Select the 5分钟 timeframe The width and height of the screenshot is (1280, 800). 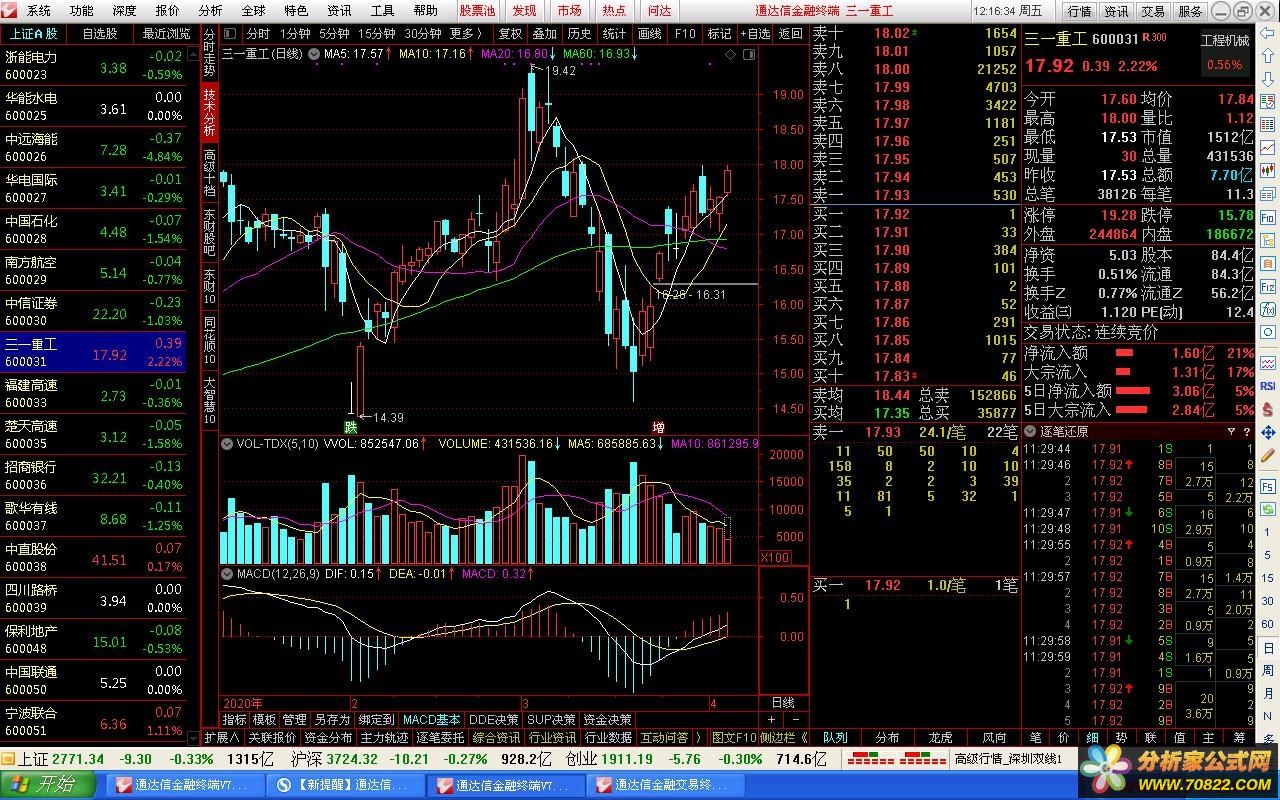[x=334, y=34]
